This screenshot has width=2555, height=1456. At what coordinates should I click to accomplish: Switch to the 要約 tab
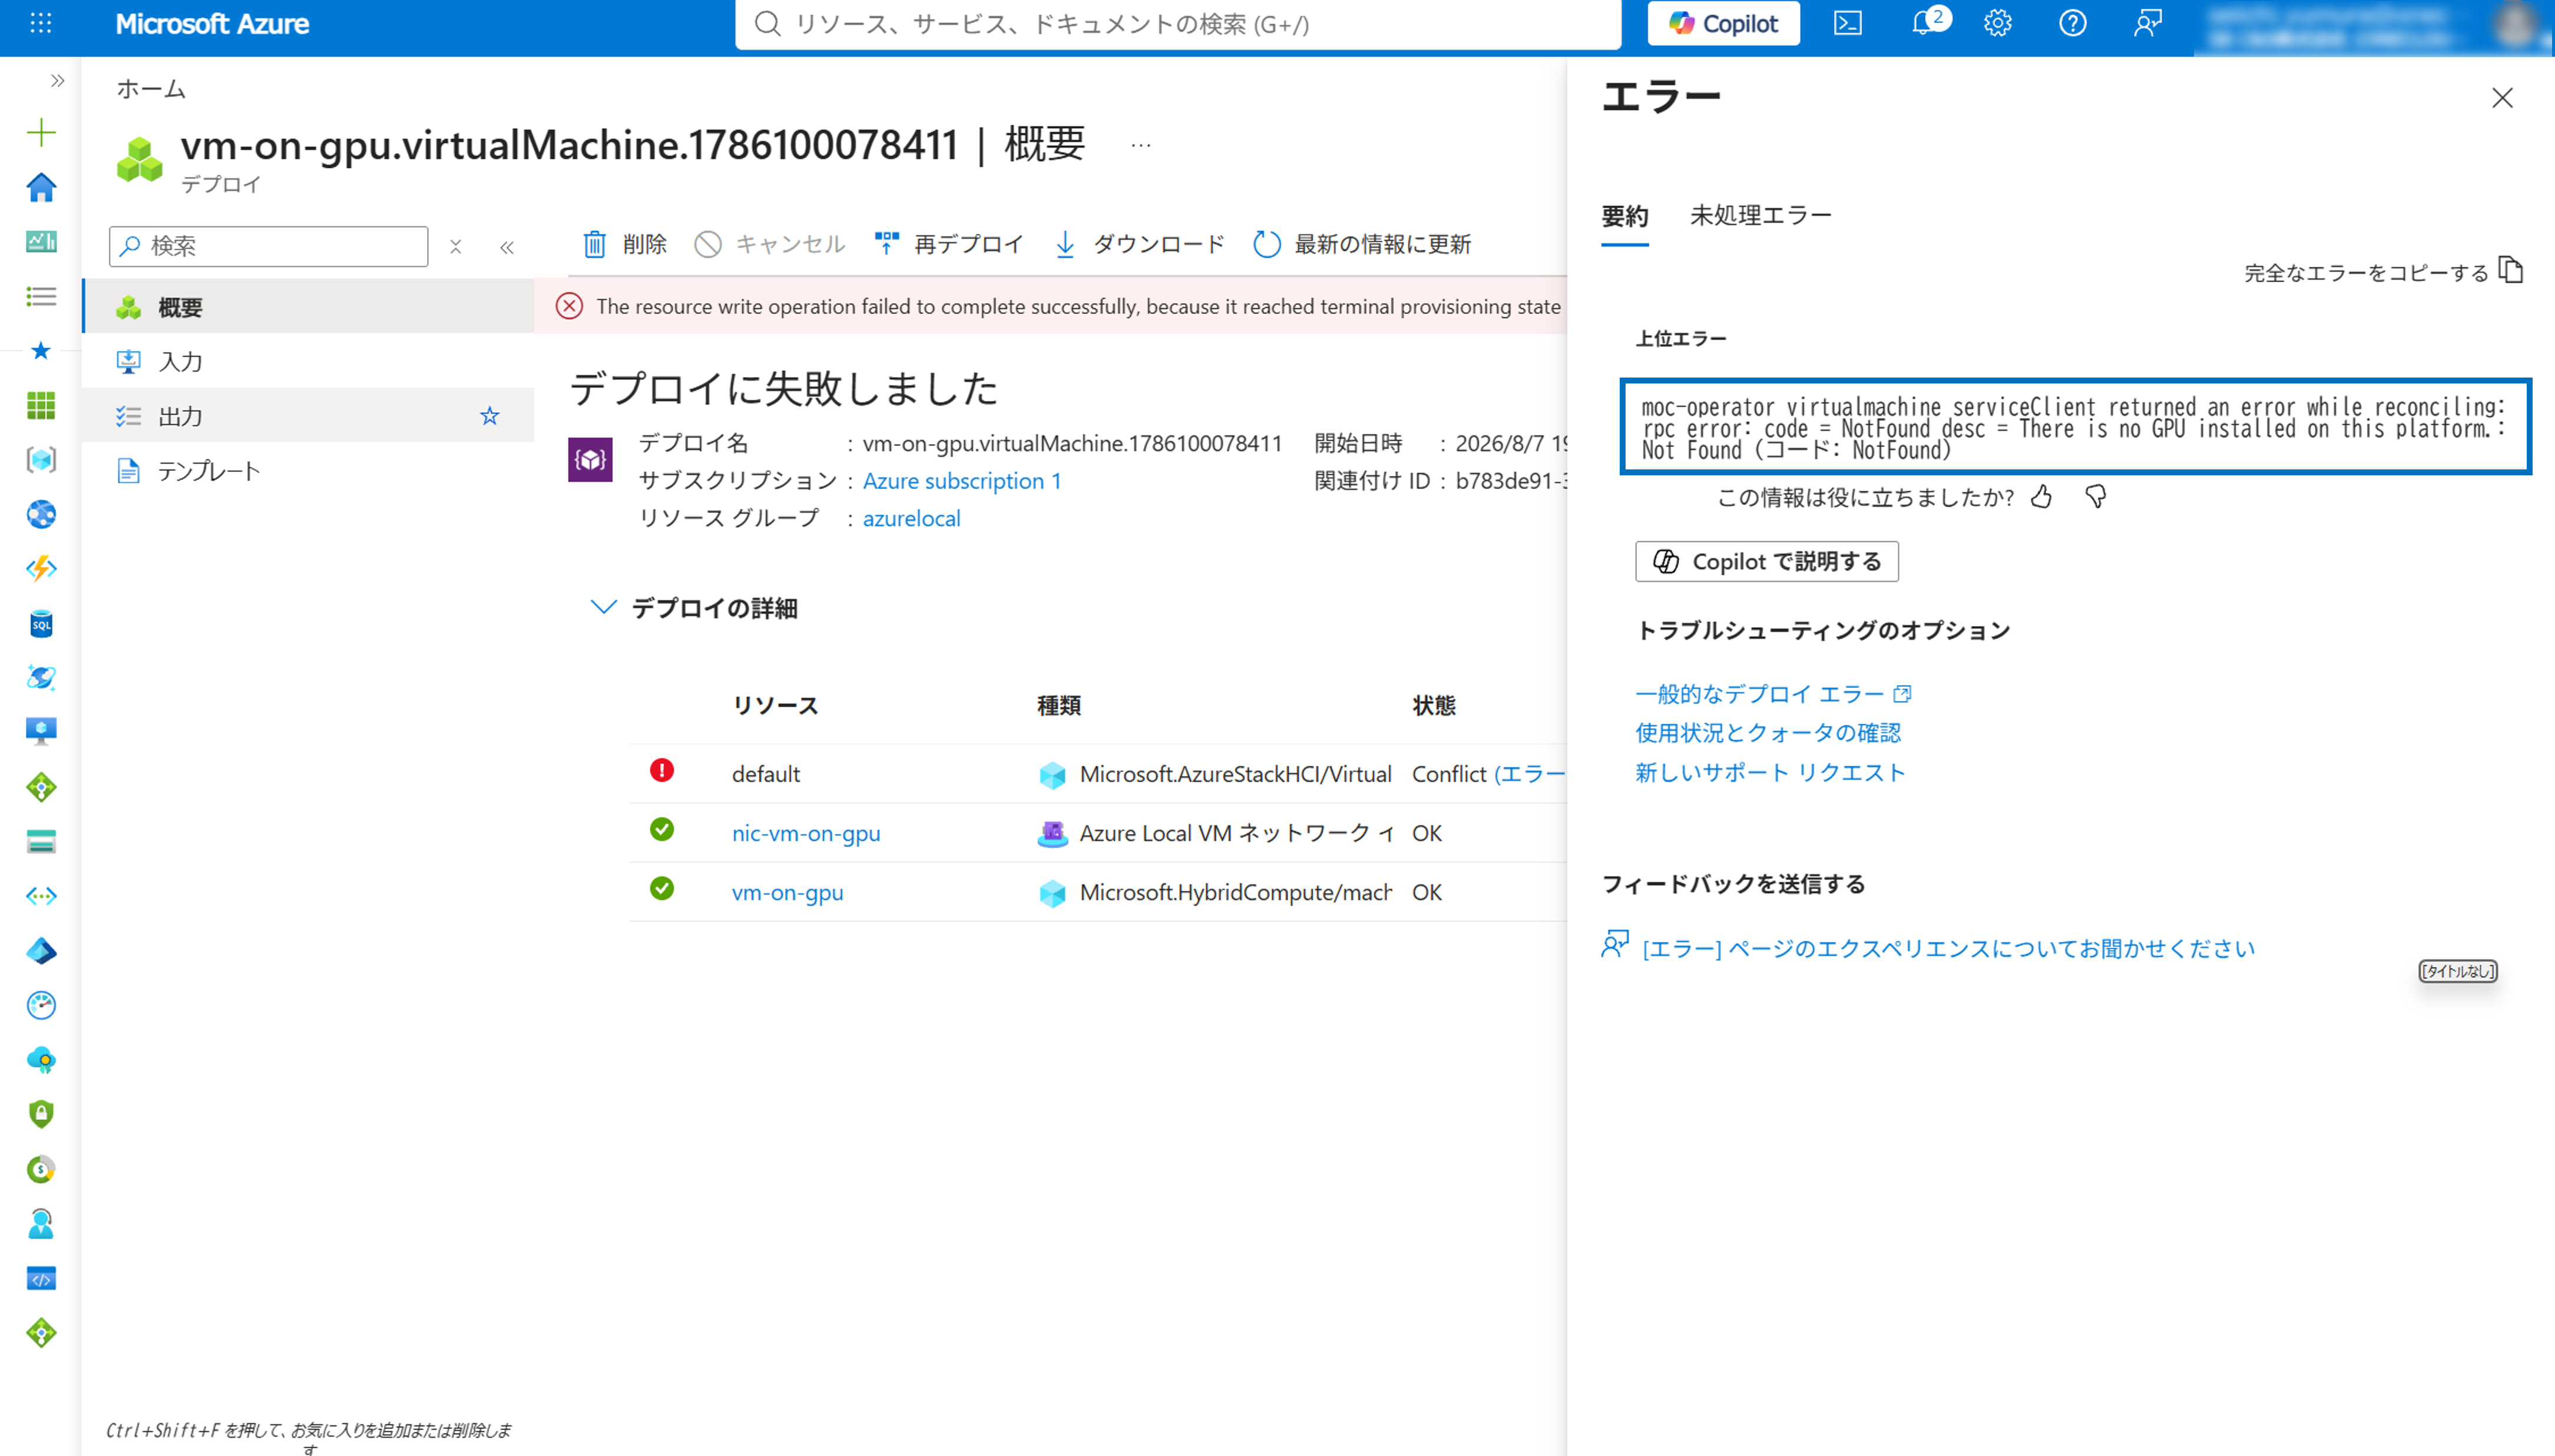tap(1625, 216)
